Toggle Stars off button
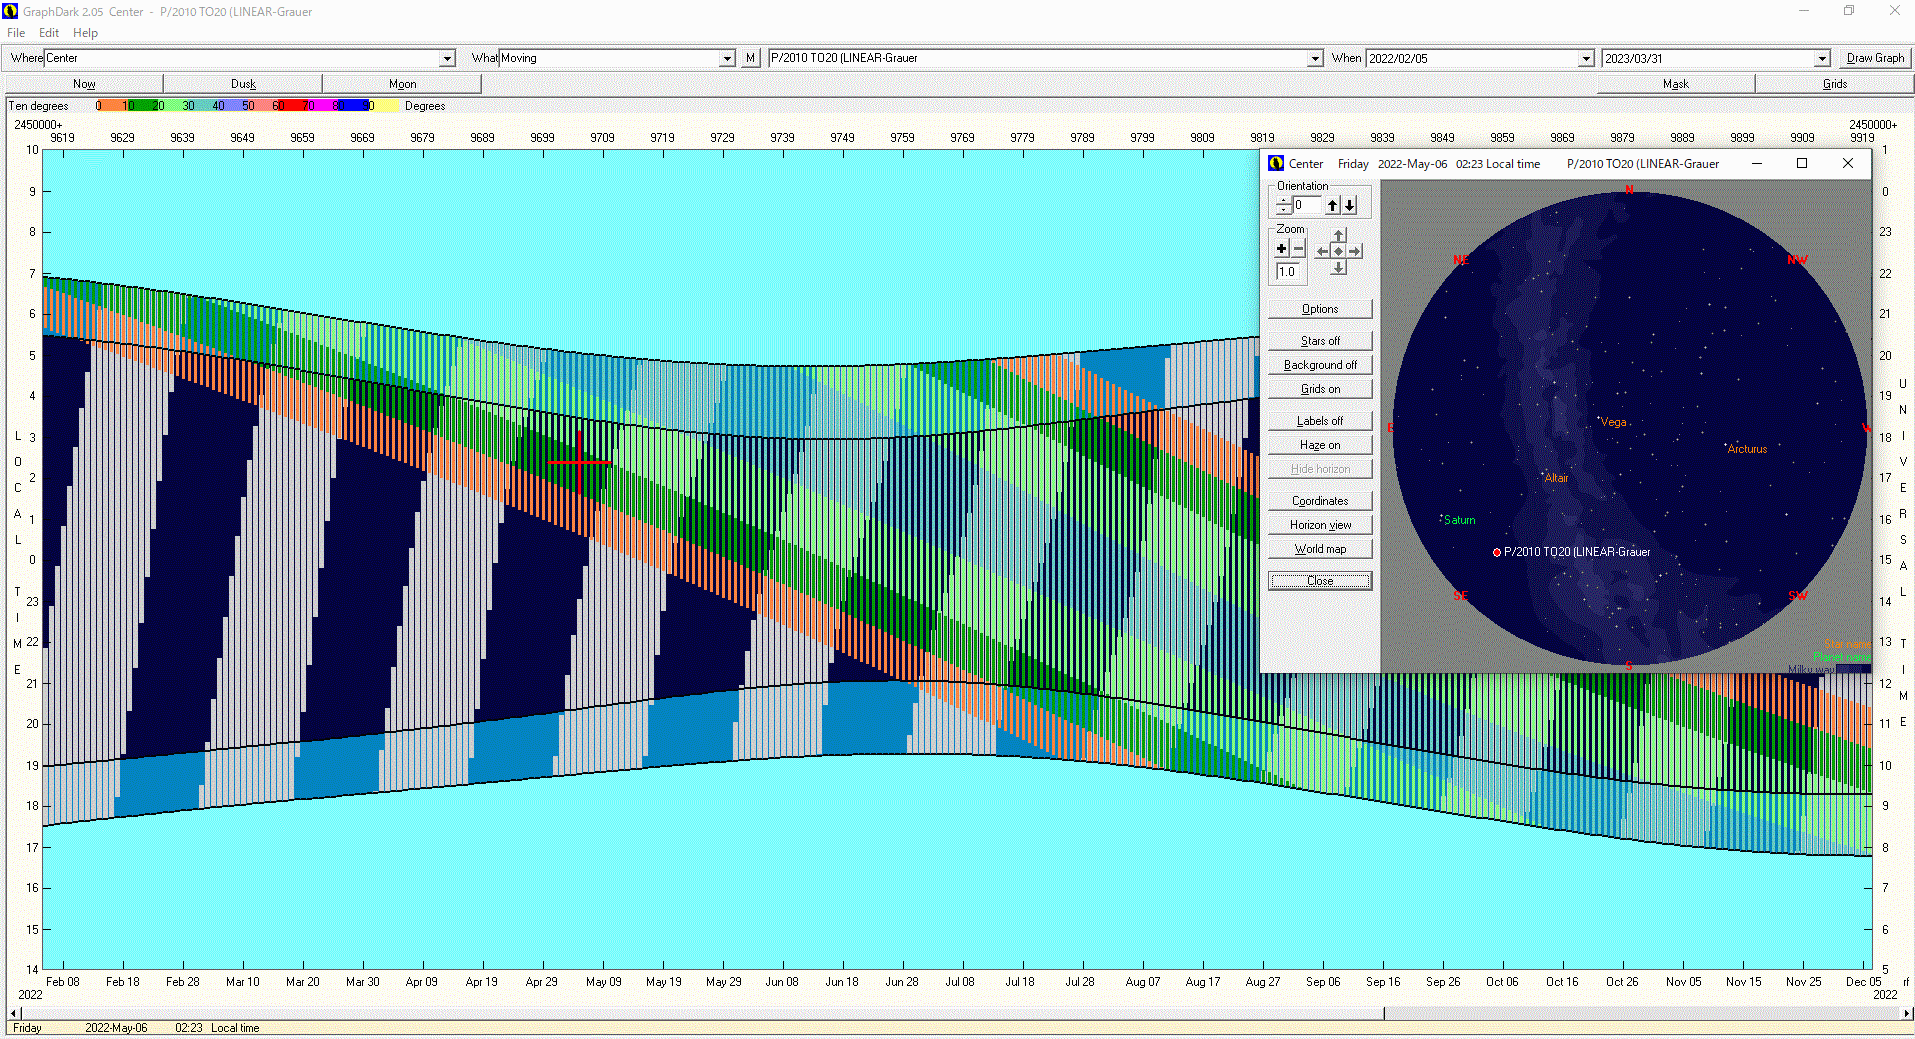 click(x=1320, y=341)
